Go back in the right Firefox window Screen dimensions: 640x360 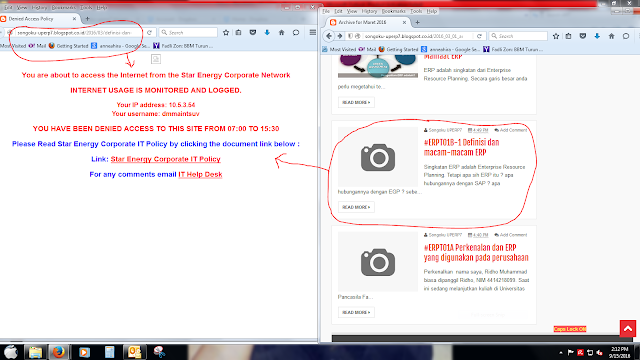coord(329,36)
